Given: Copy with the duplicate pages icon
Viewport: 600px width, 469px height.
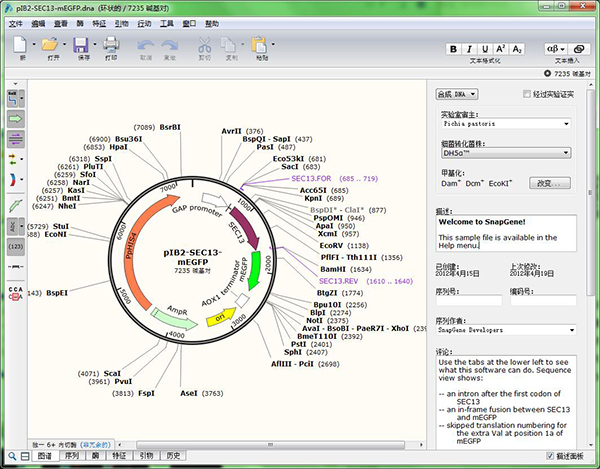Looking at the screenshot, I should coord(228,45).
